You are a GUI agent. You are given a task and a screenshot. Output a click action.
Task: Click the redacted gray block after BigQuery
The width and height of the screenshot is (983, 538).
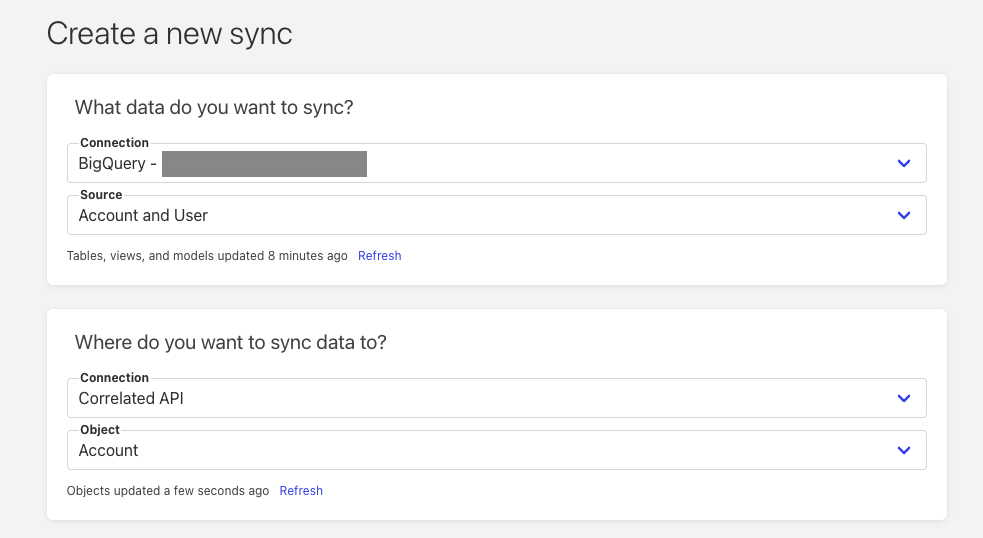click(264, 164)
